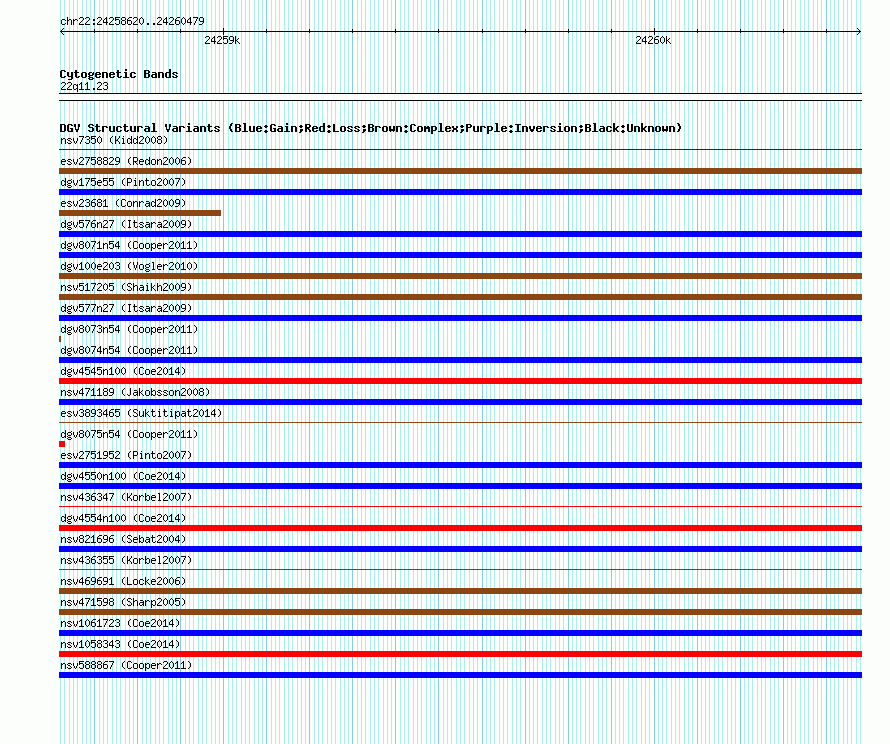
Task: Click the blue gain bar of nsv588867
Action: (x=460, y=675)
